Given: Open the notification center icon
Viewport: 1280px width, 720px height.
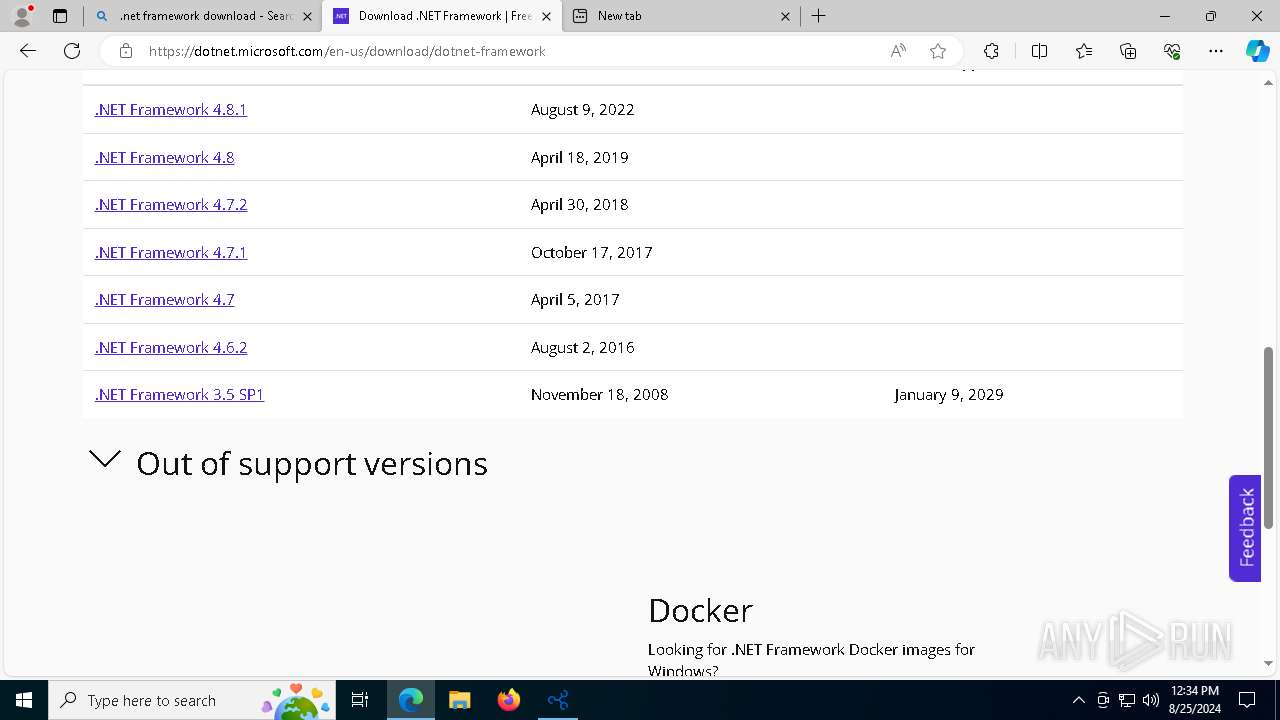Looking at the screenshot, I should [1247, 700].
